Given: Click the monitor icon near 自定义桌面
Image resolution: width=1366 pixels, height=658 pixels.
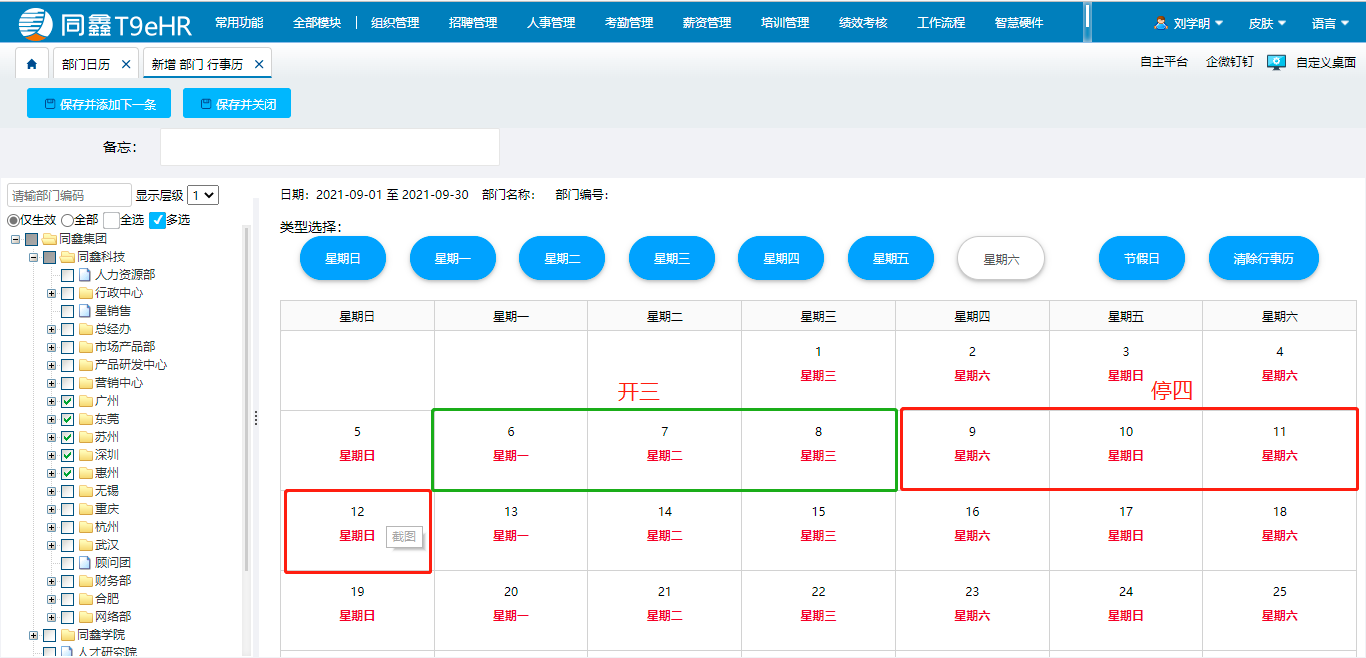Looking at the screenshot, I should pos(1274,61).
